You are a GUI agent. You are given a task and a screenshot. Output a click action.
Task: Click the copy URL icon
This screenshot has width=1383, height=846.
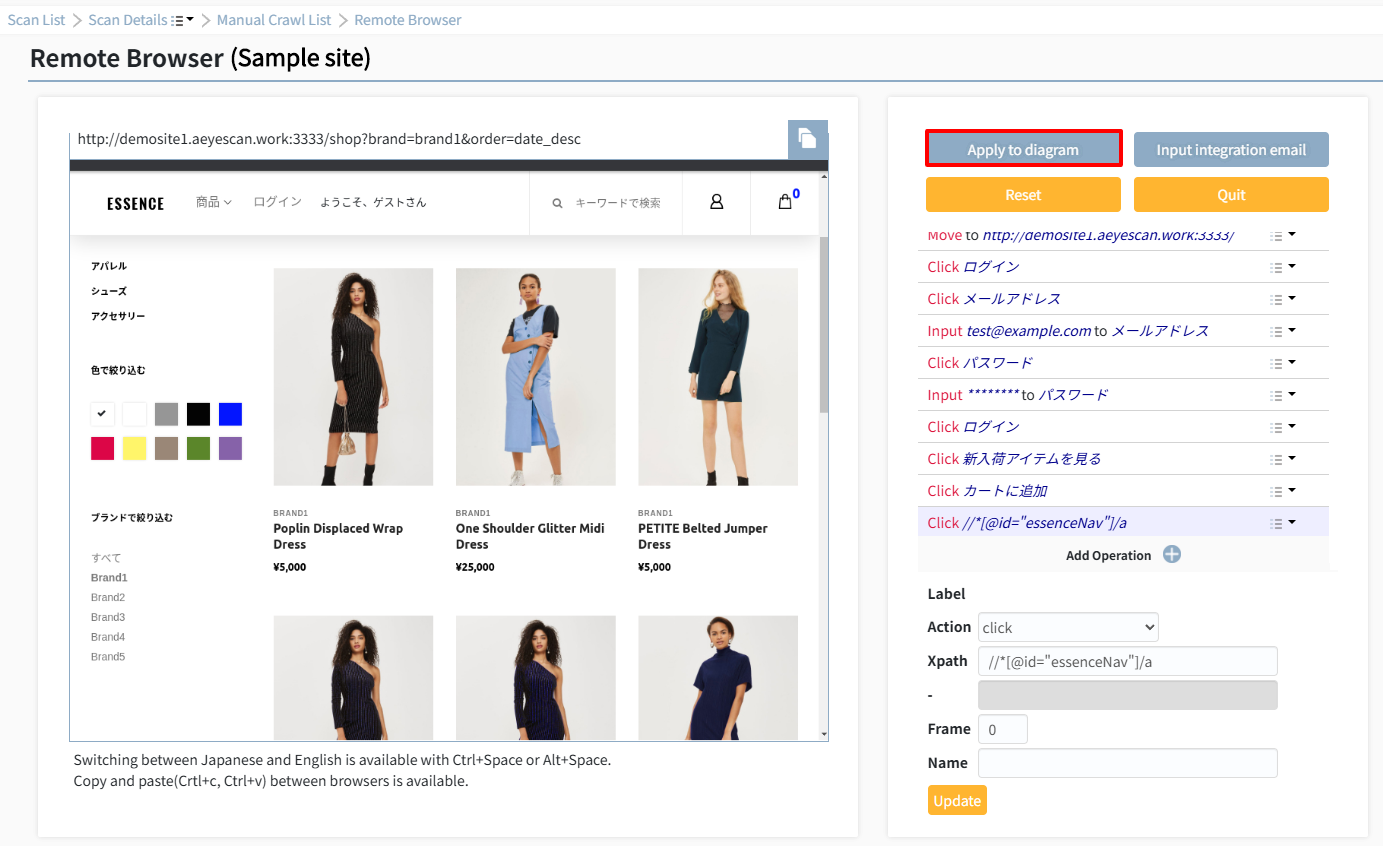pyautogui.click(x=808, y=139)
